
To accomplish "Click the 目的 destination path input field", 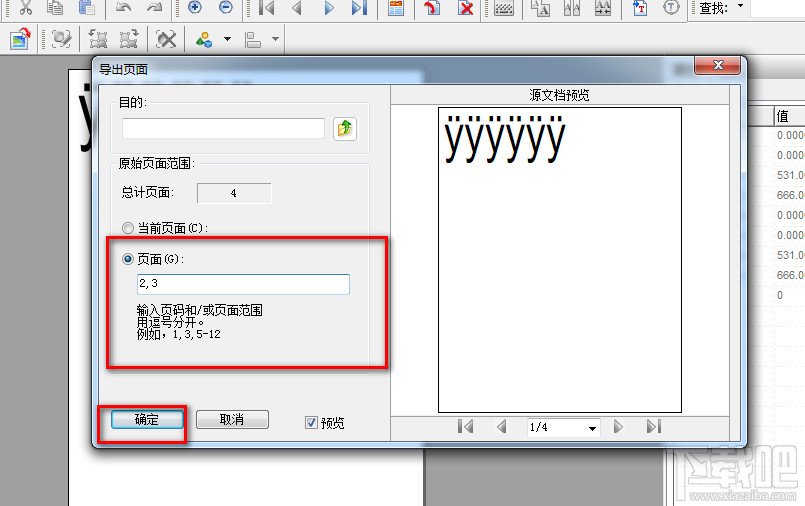I will click(223, 128).
